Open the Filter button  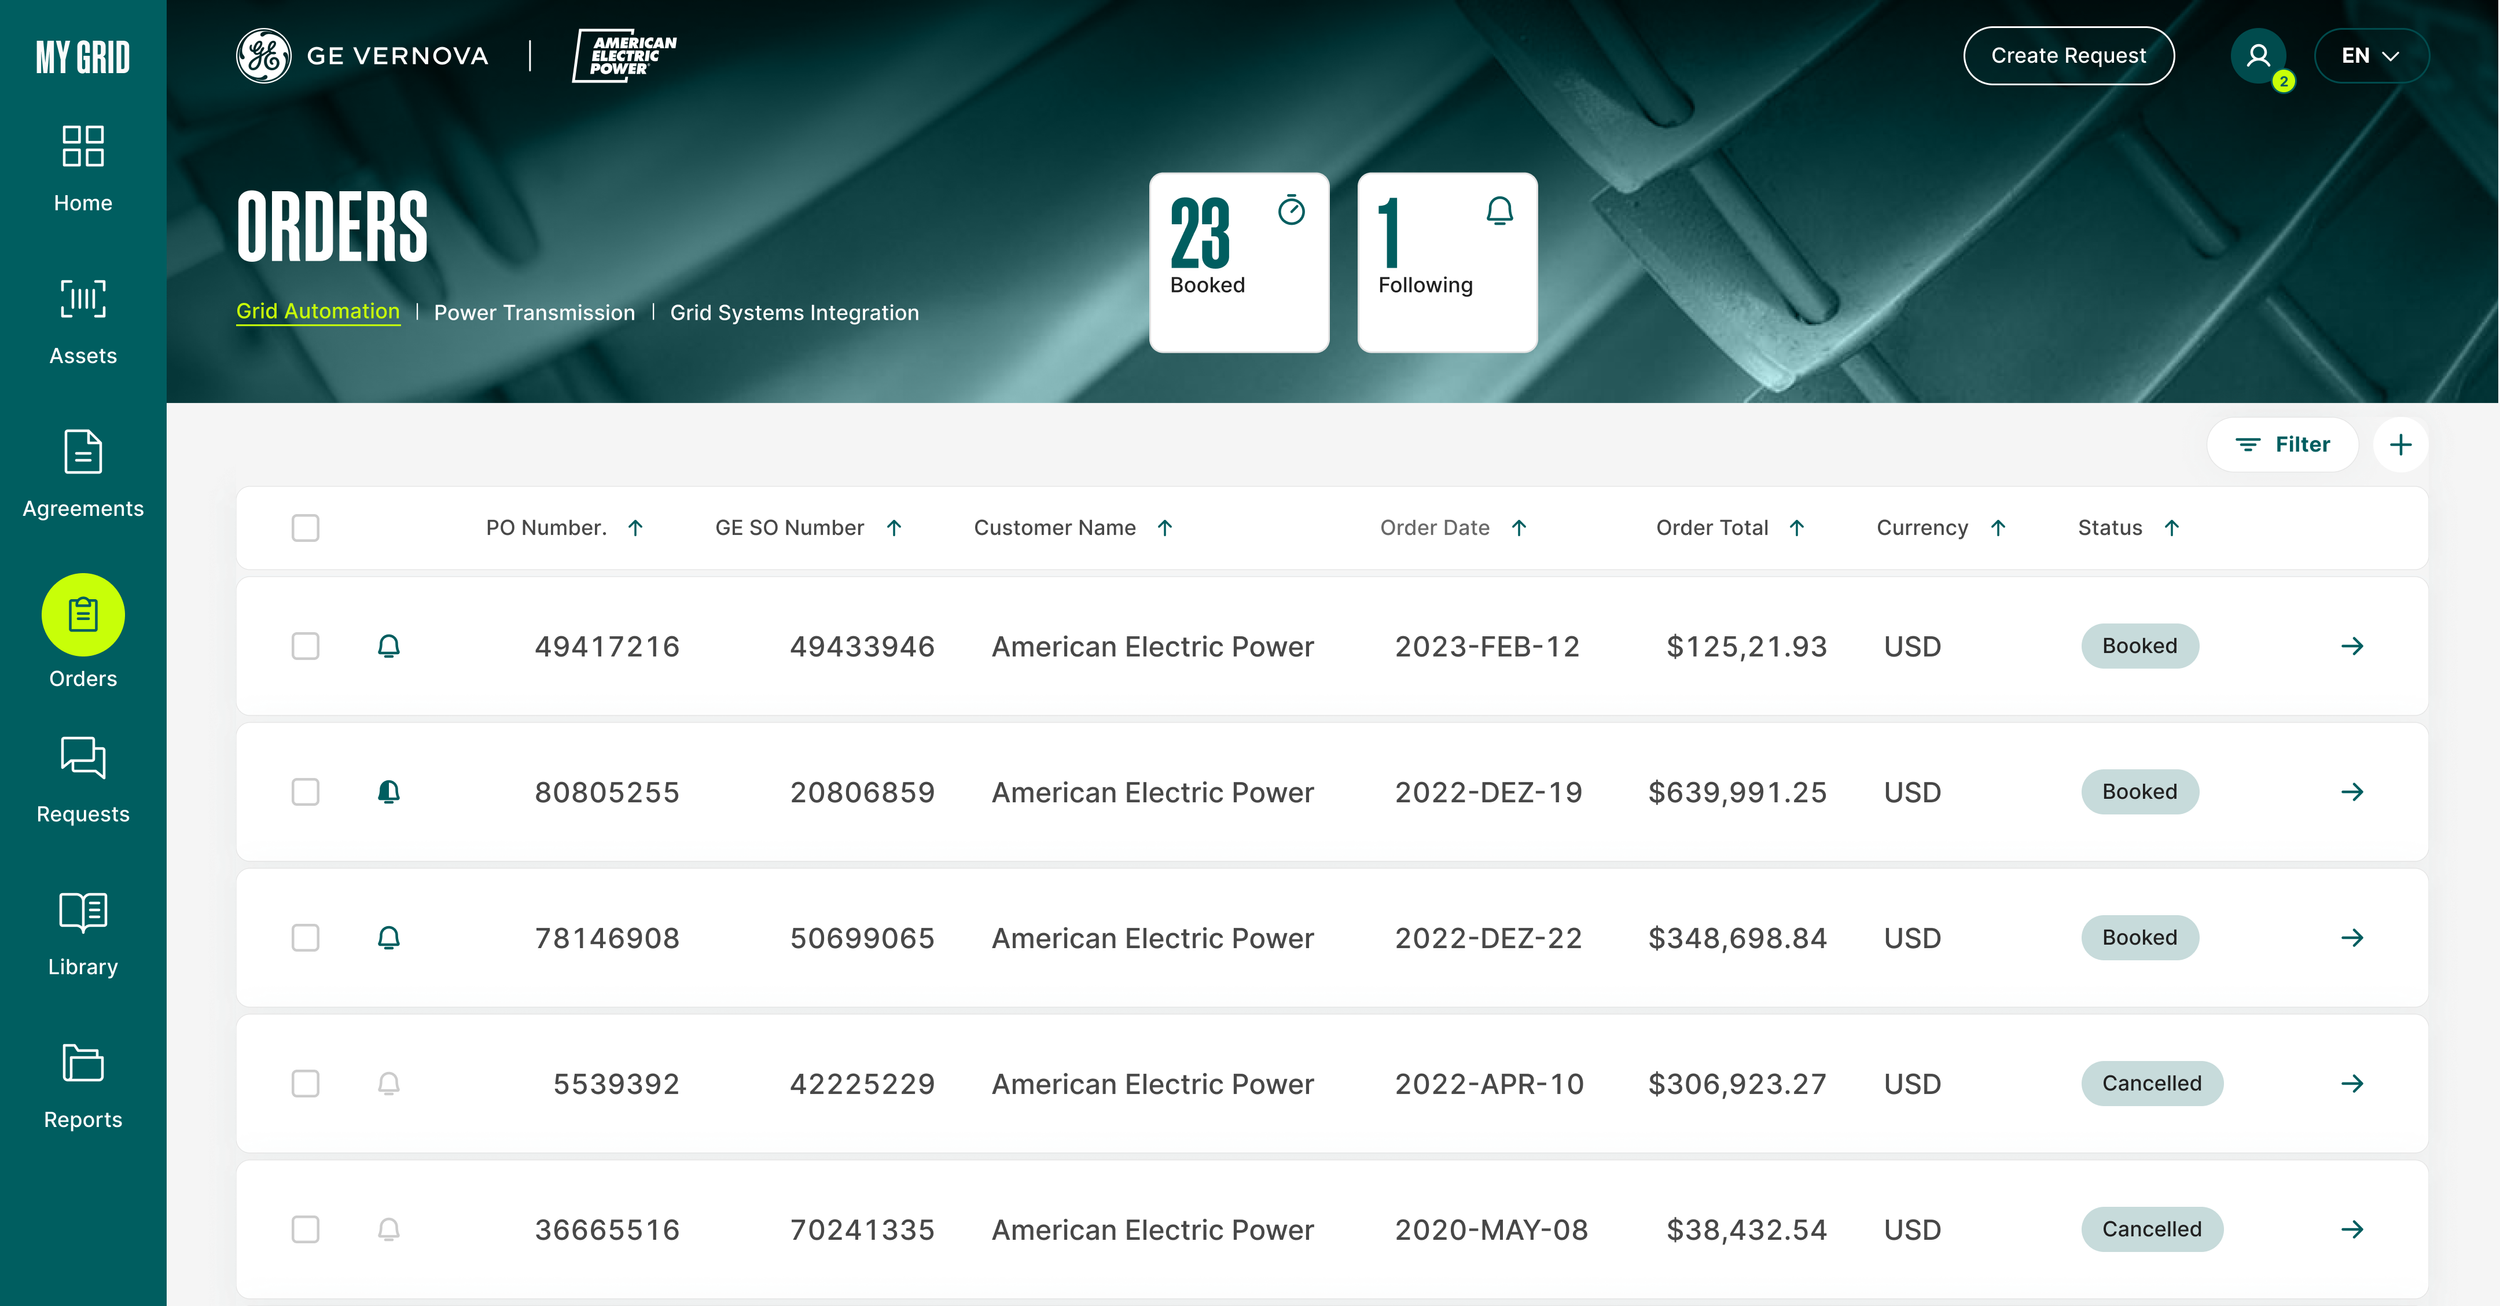2282,445
